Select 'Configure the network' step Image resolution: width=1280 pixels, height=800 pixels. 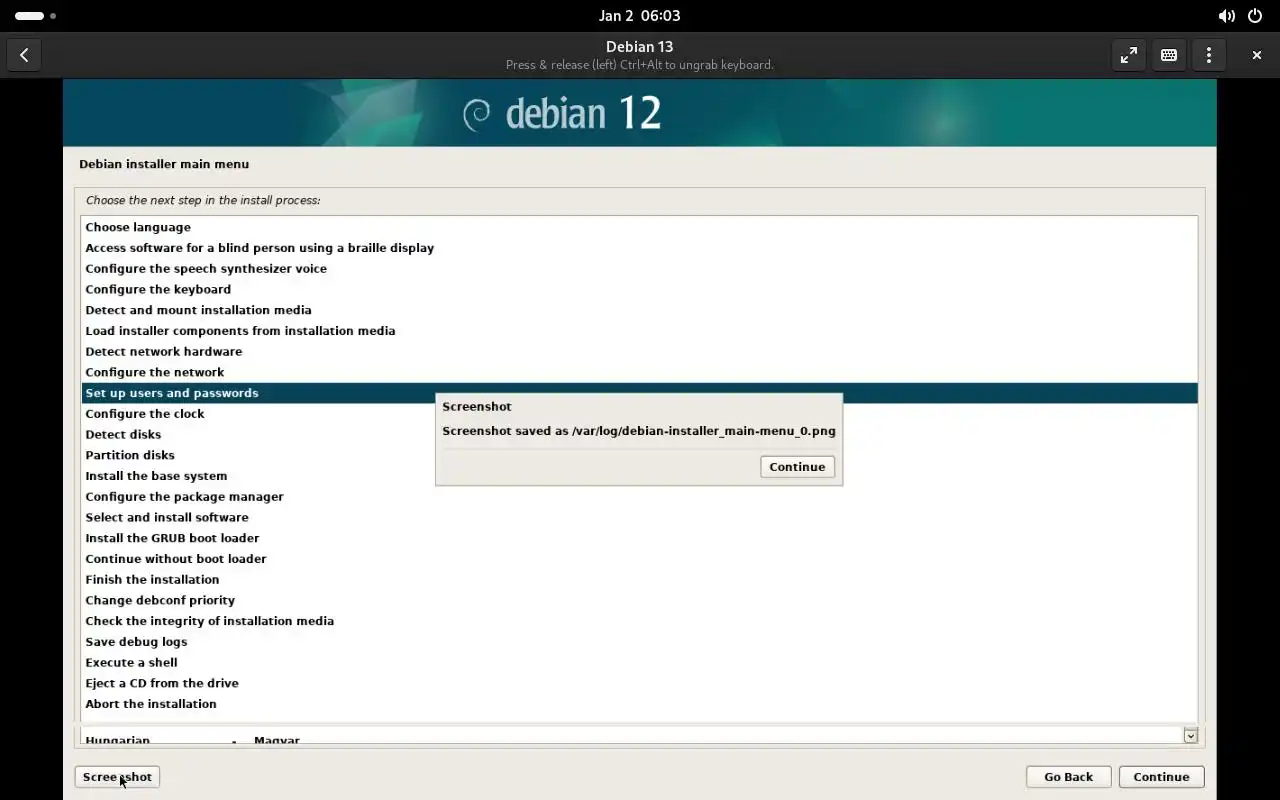639,372
